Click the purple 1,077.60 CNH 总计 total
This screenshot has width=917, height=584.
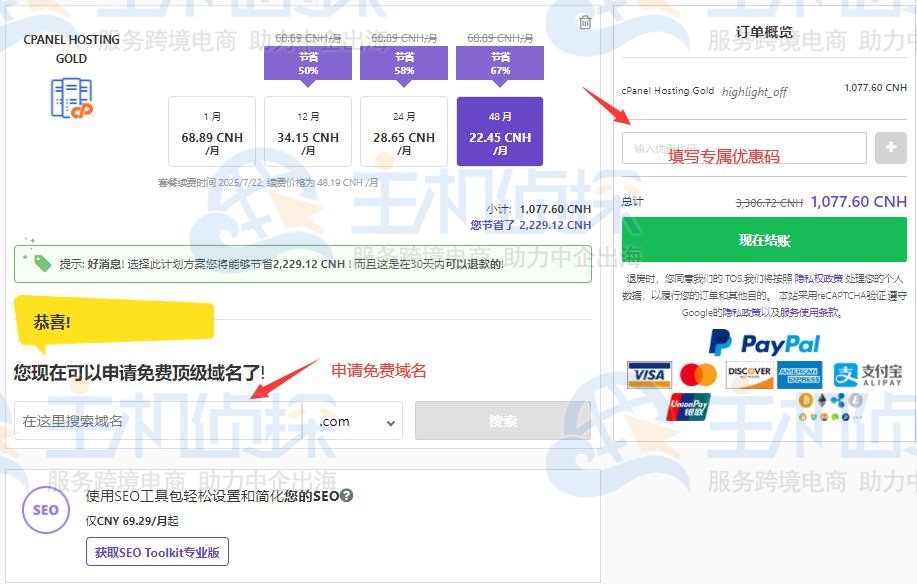(x=859, y=202)
